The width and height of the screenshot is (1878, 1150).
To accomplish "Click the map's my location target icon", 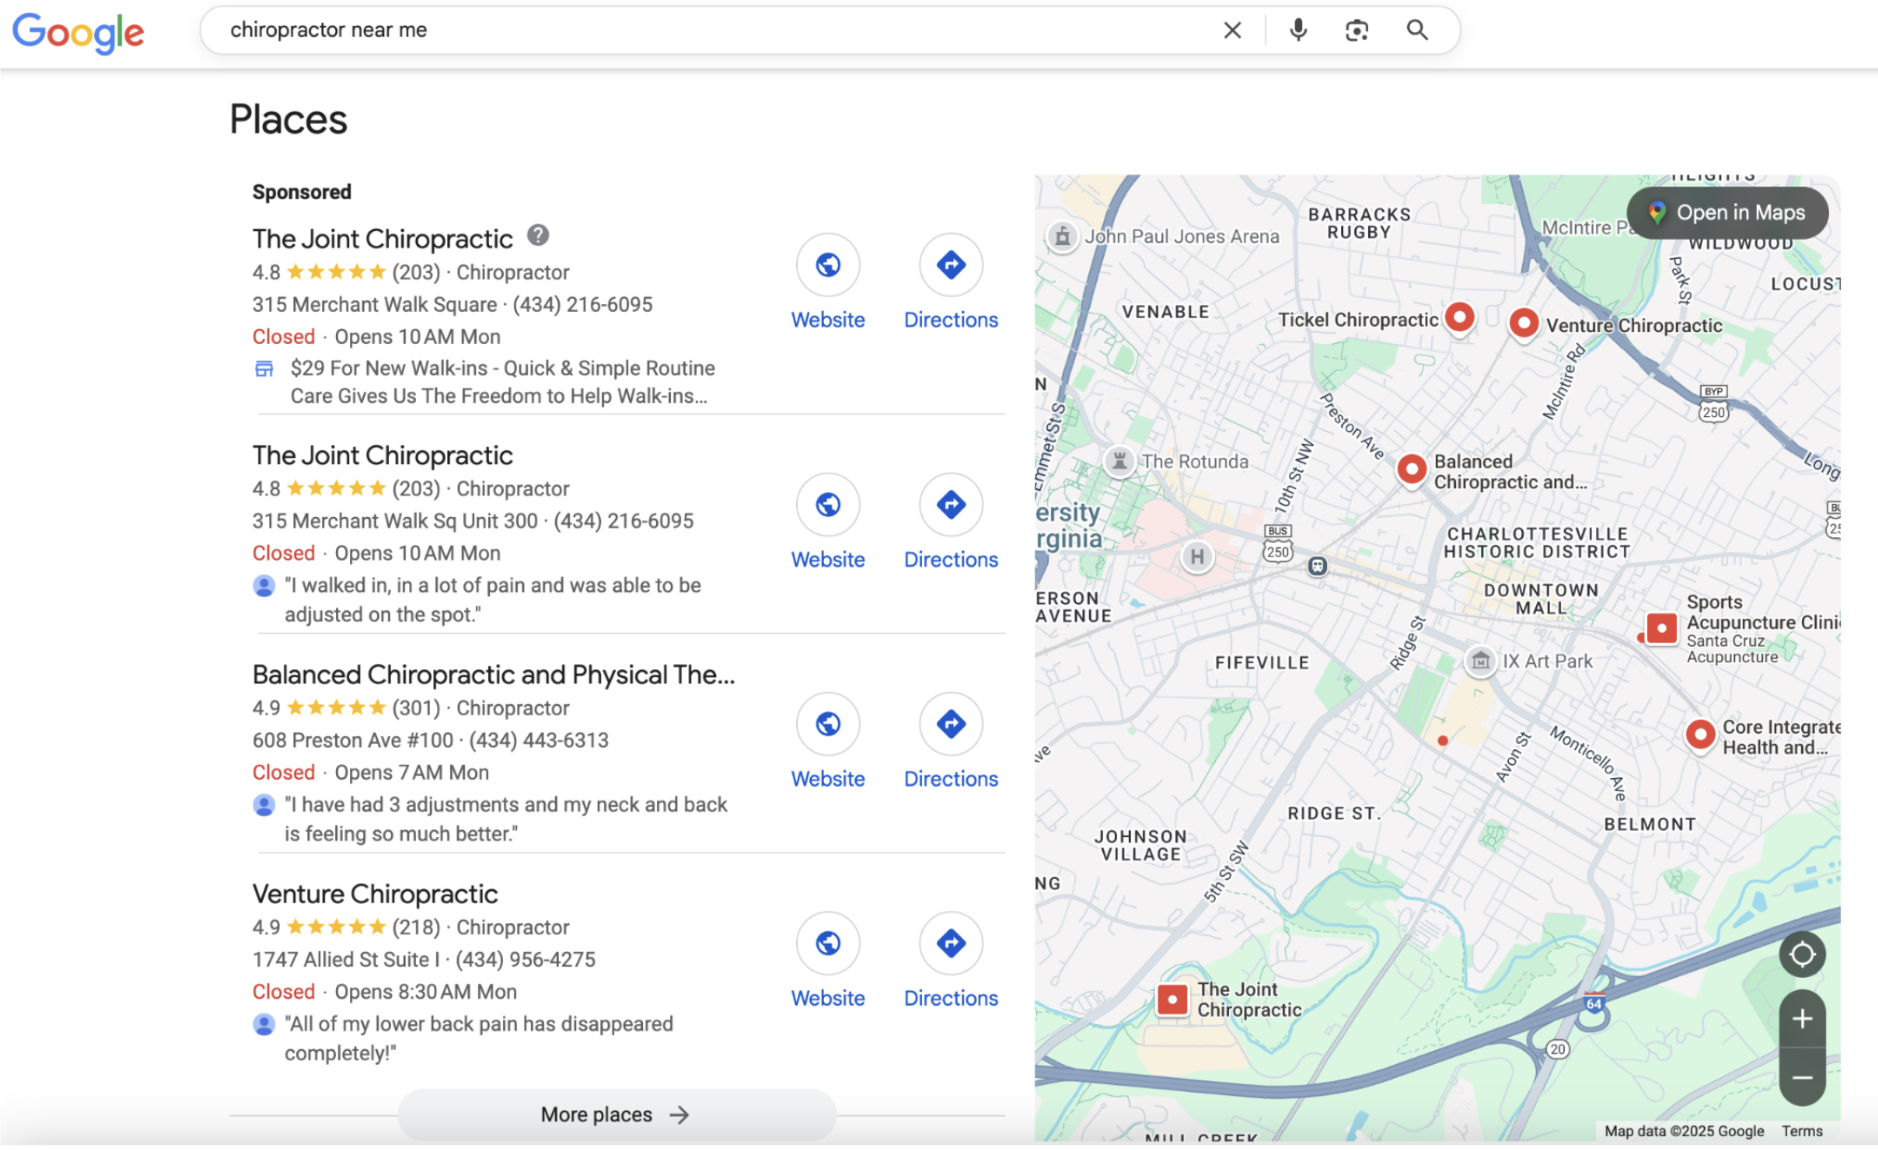I will [1801, 954].
